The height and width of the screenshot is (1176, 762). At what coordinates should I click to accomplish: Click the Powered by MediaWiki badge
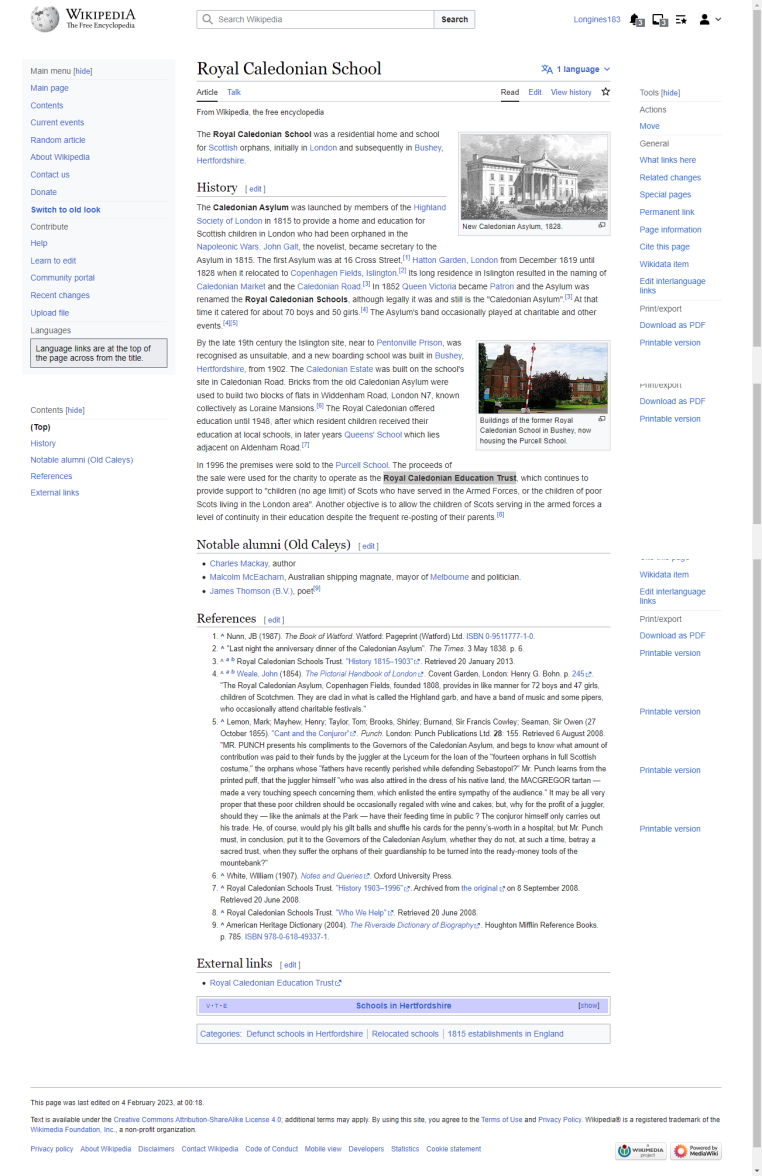point(696,1151)
